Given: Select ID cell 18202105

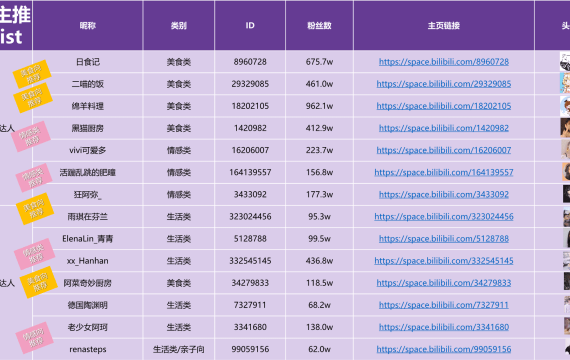Looking at the screenshot, I should (250, 106).
